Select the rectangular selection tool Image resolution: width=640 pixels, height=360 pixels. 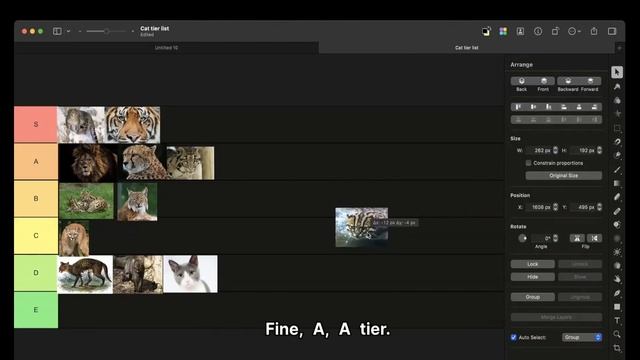click(x=617, y=128)
